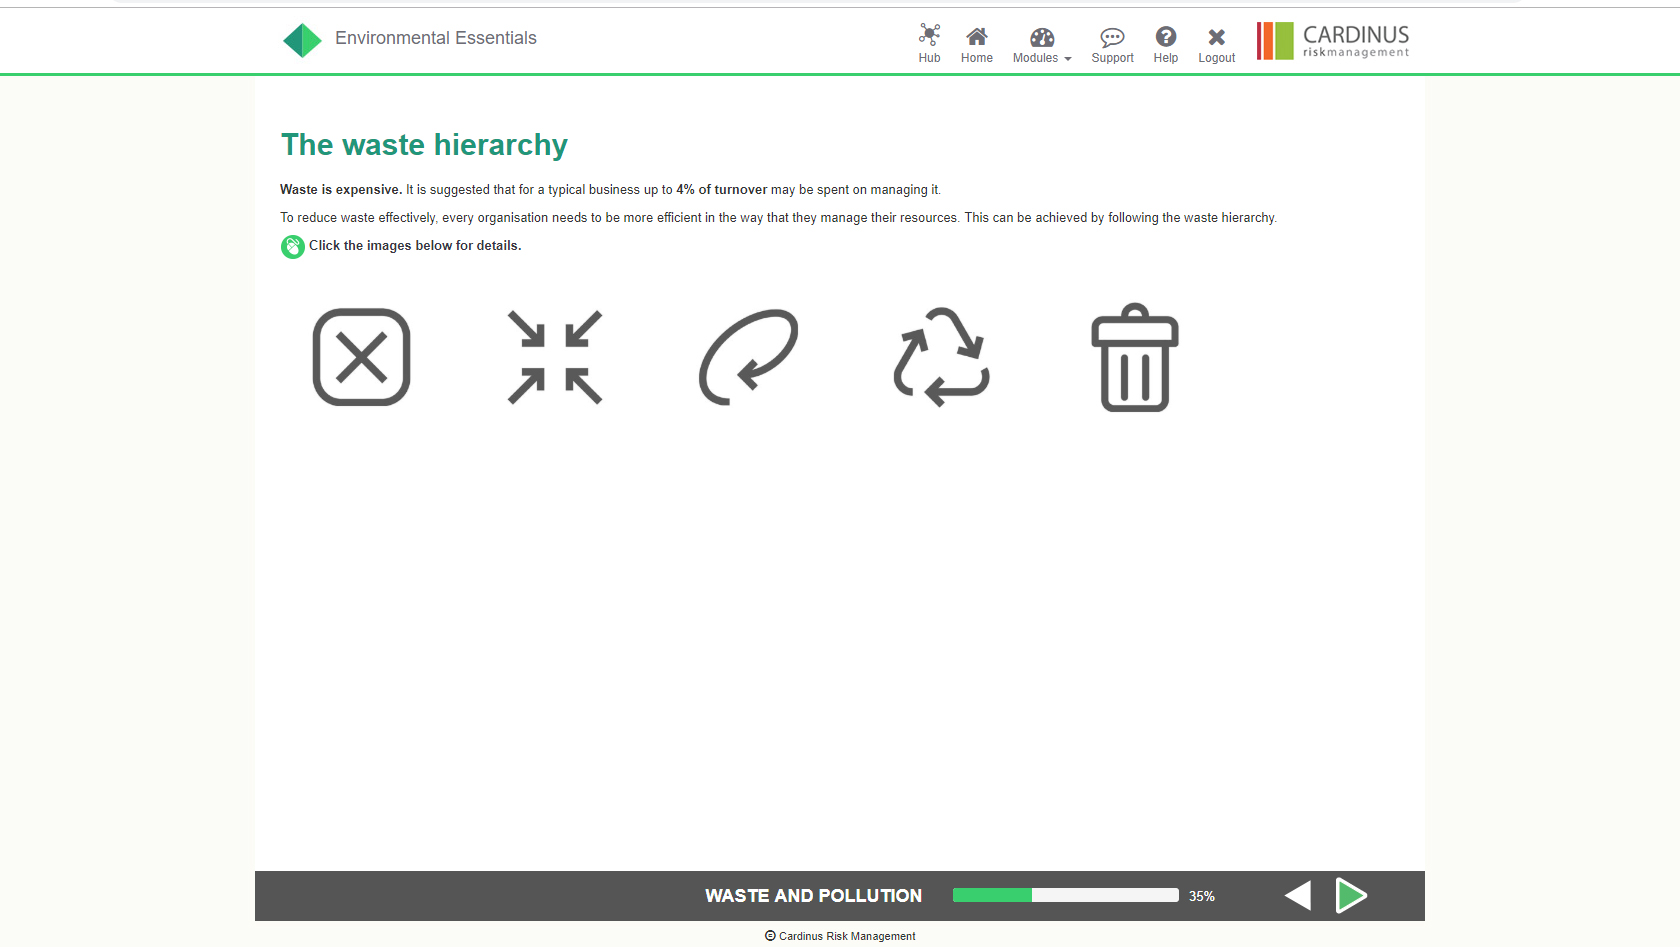The height and width of the screenshot is (947, 1680).
Task: Click The waste hierarchy heading
Action: click(424, 145)
